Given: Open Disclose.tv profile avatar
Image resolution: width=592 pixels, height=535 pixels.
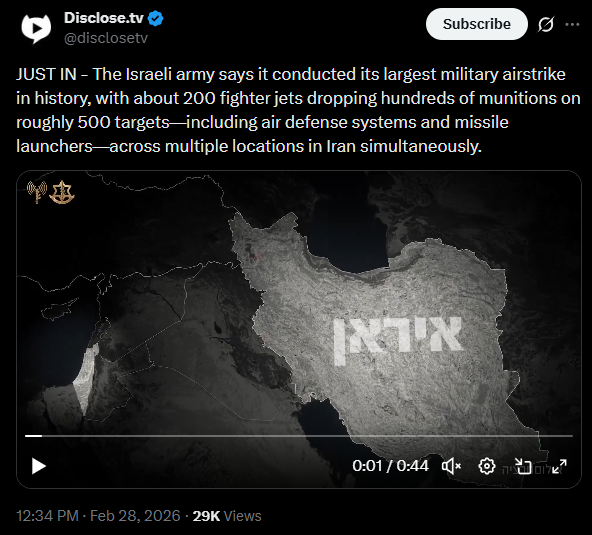Looking at the screenshot, I should coord(36,29).
